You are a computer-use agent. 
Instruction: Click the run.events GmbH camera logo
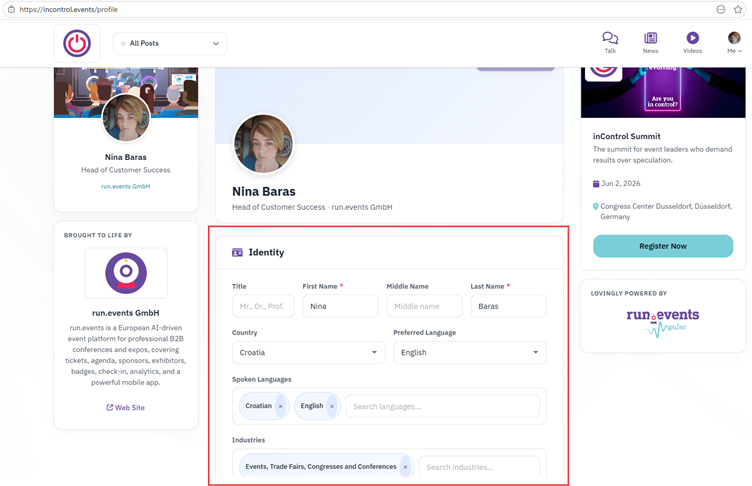tap(126, 273)
